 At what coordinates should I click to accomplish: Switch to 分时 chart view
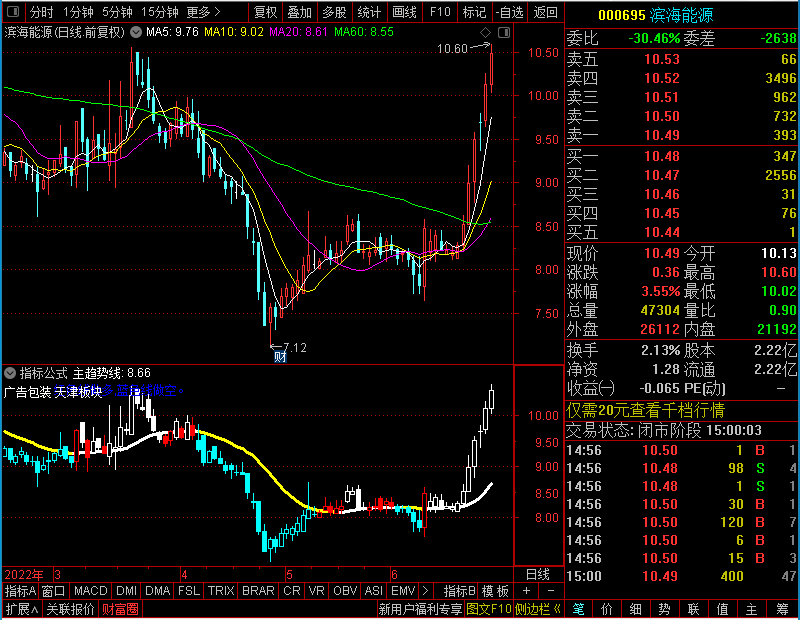click(x=41, y=12)
